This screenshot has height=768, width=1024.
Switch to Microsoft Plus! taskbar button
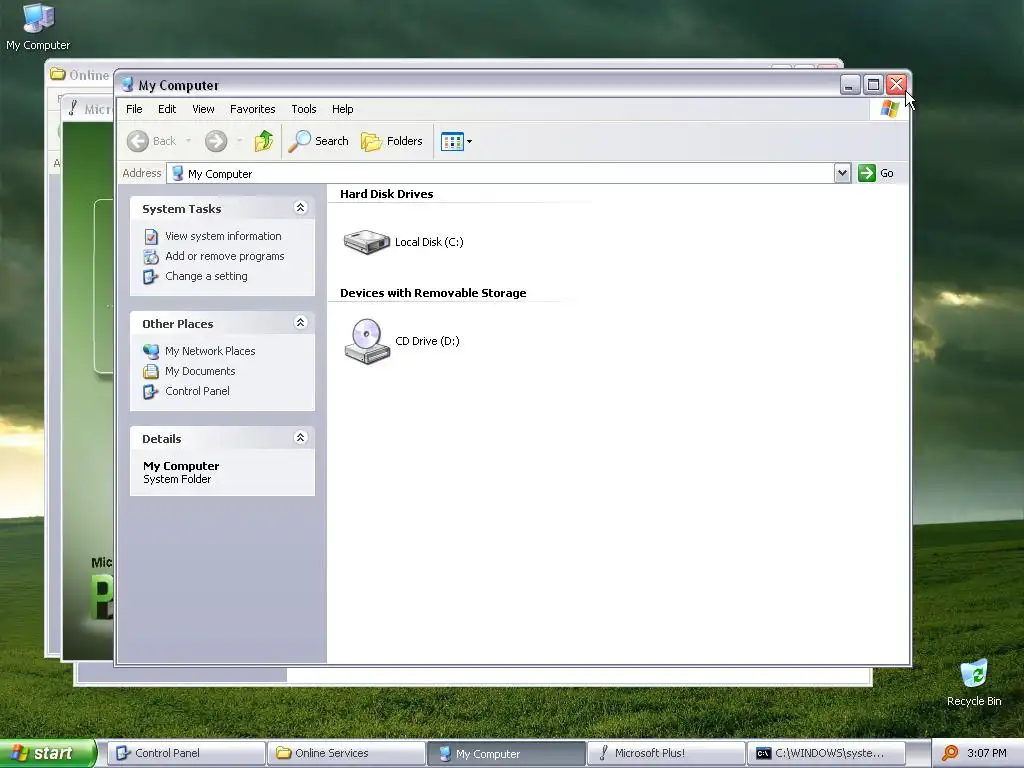point(666,753)
